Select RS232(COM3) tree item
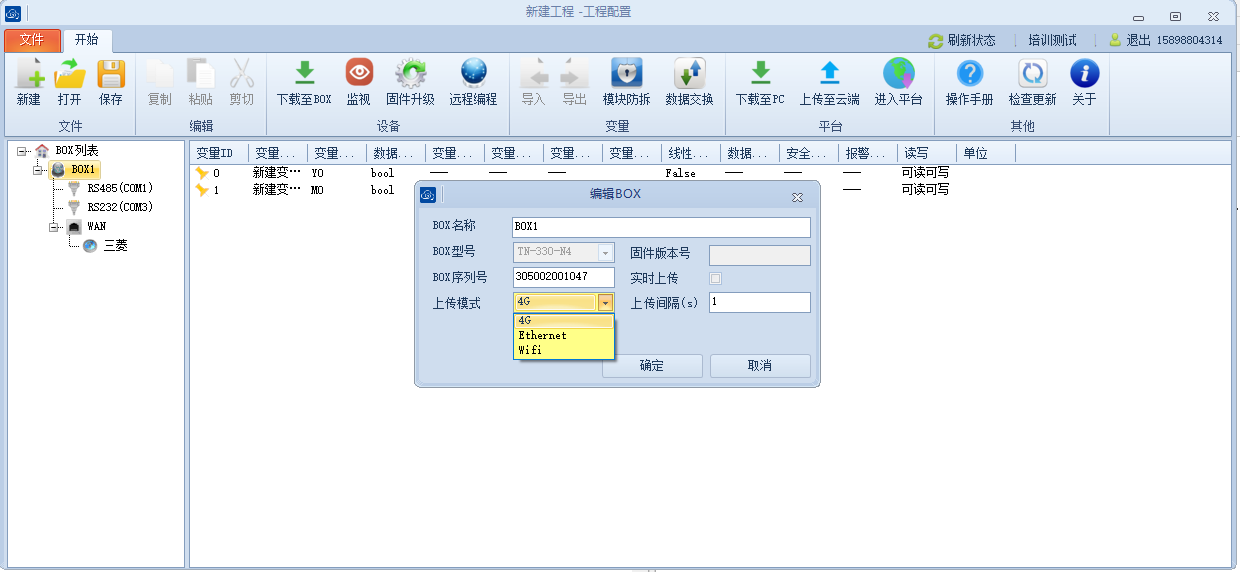 [x=120, y=207]
